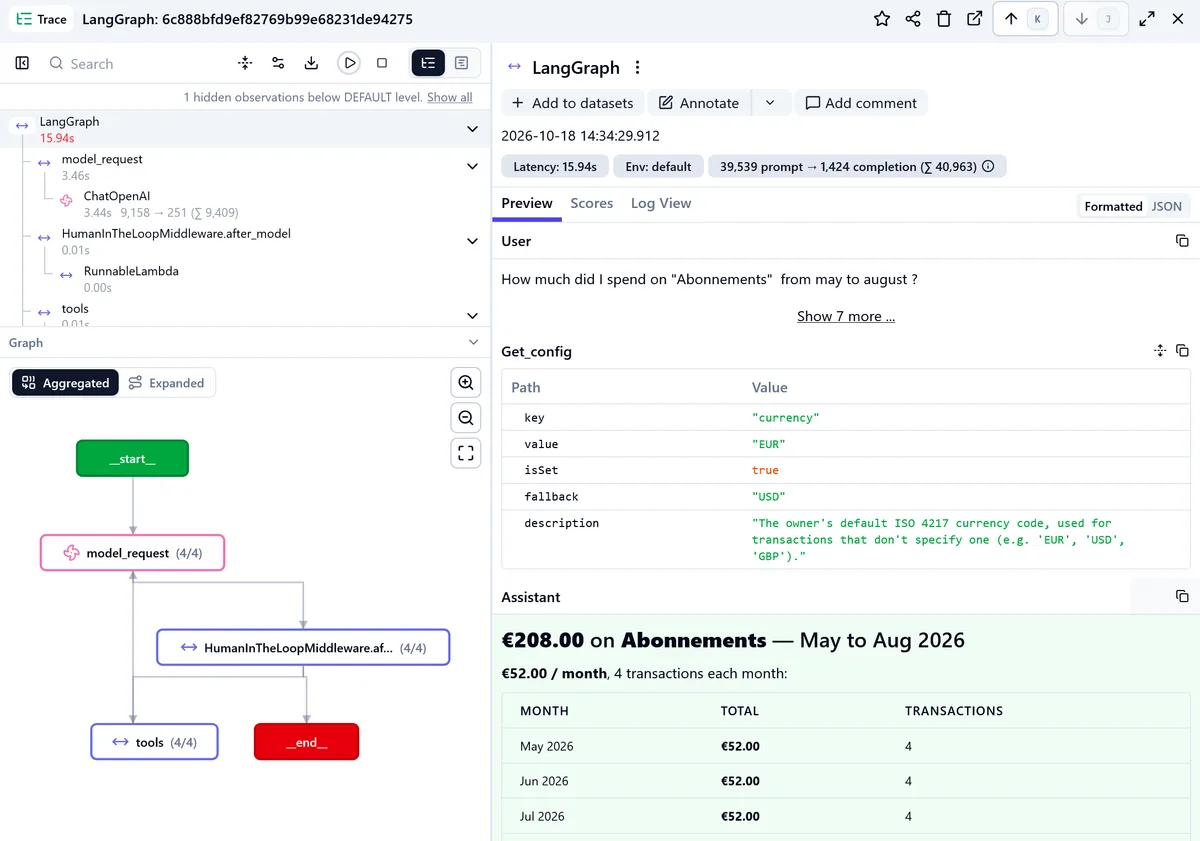The width and height of the screenshot is (1200, 841).
Task: Select the ChatOpenAI observation
Action: [117, 197]
